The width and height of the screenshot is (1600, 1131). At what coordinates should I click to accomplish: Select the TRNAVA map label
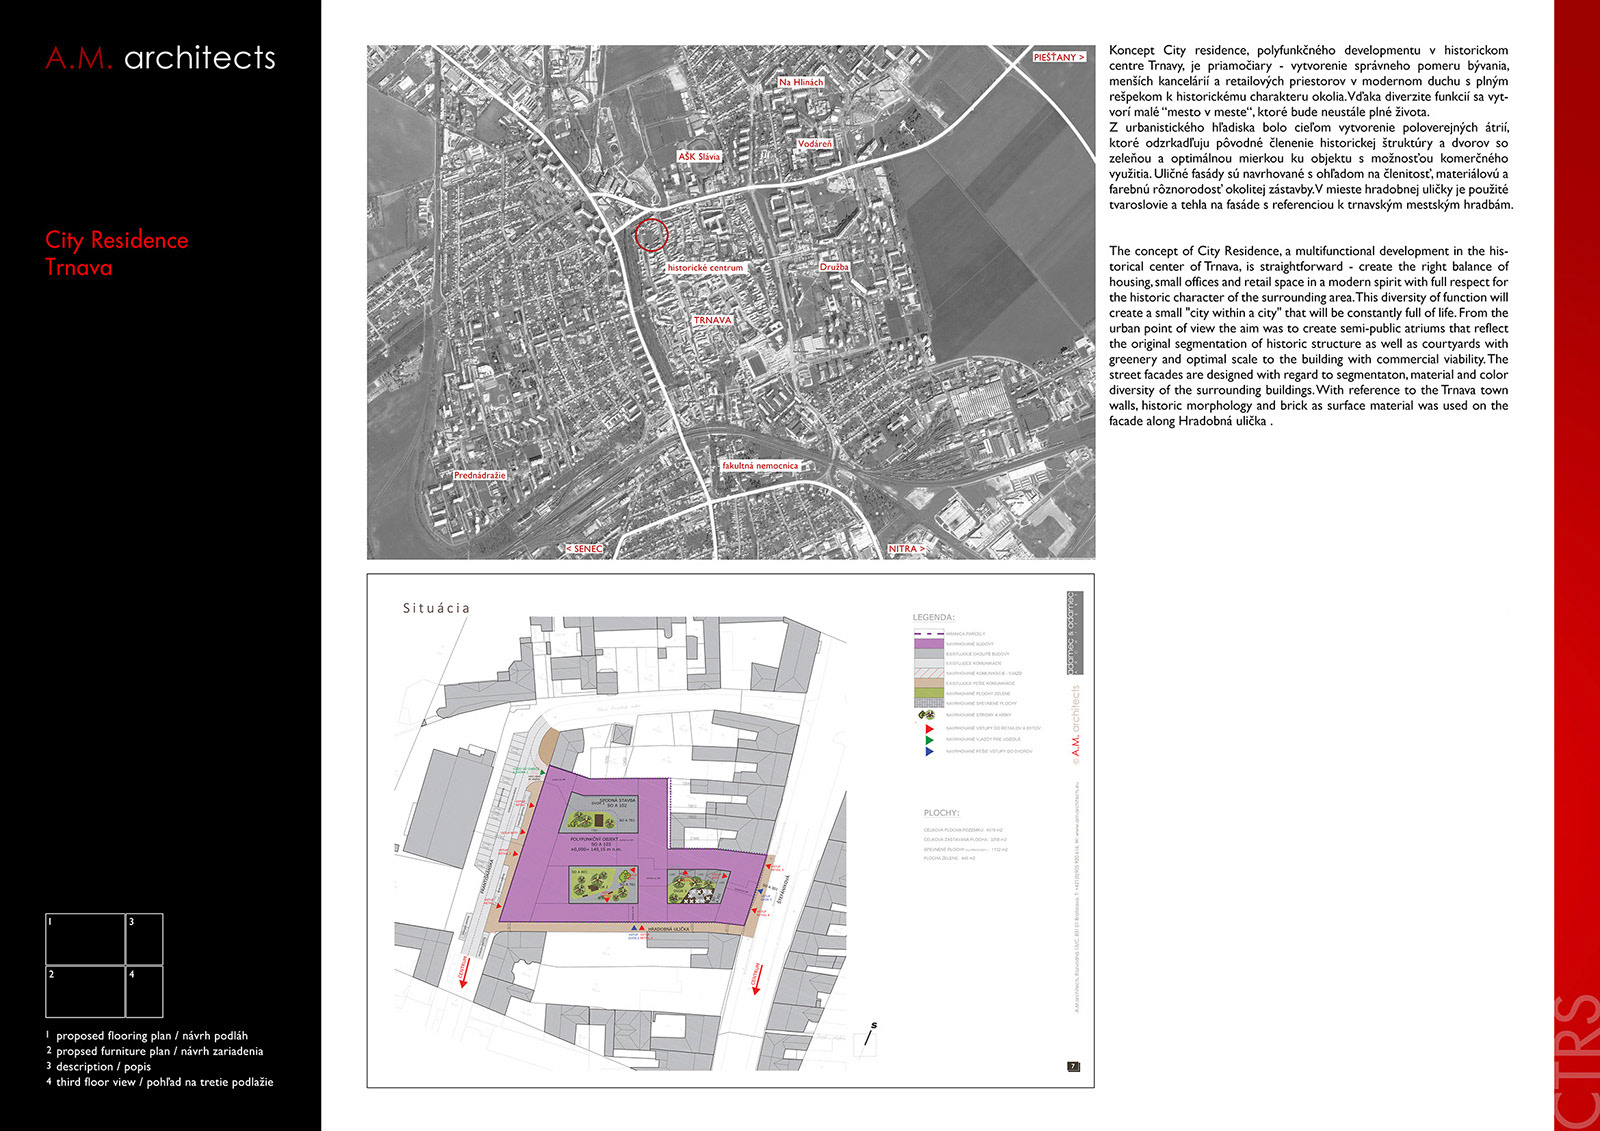pyautogui.click(x=712, y=320)
